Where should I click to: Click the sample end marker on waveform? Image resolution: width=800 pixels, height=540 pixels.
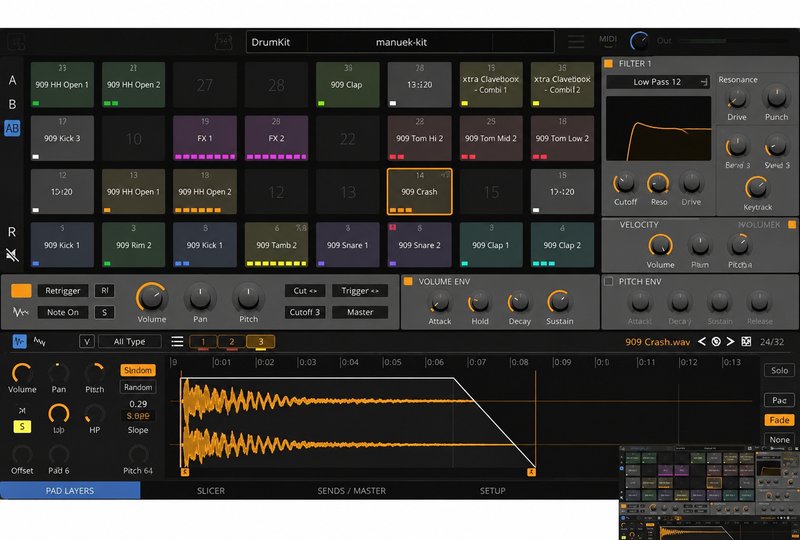[x=531, y=472]
